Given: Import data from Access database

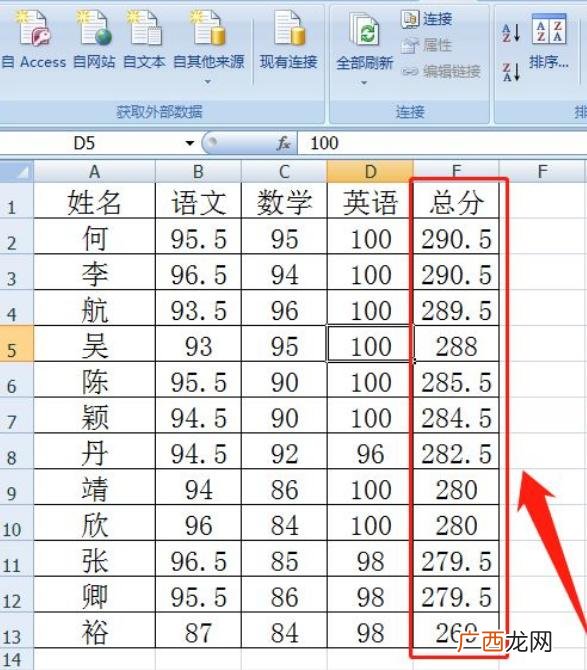Looking at the screenshot, I should tap(34, 41).
